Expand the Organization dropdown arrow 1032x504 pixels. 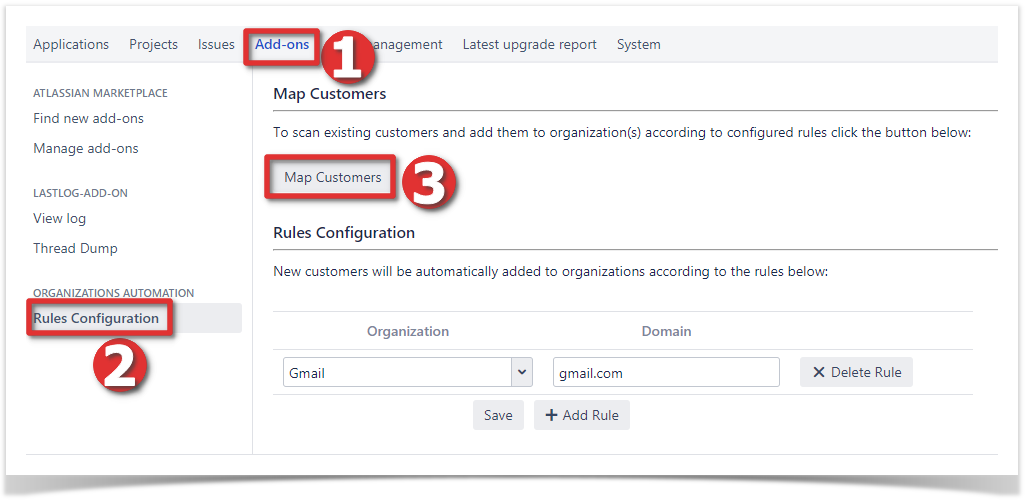point(521,372)
